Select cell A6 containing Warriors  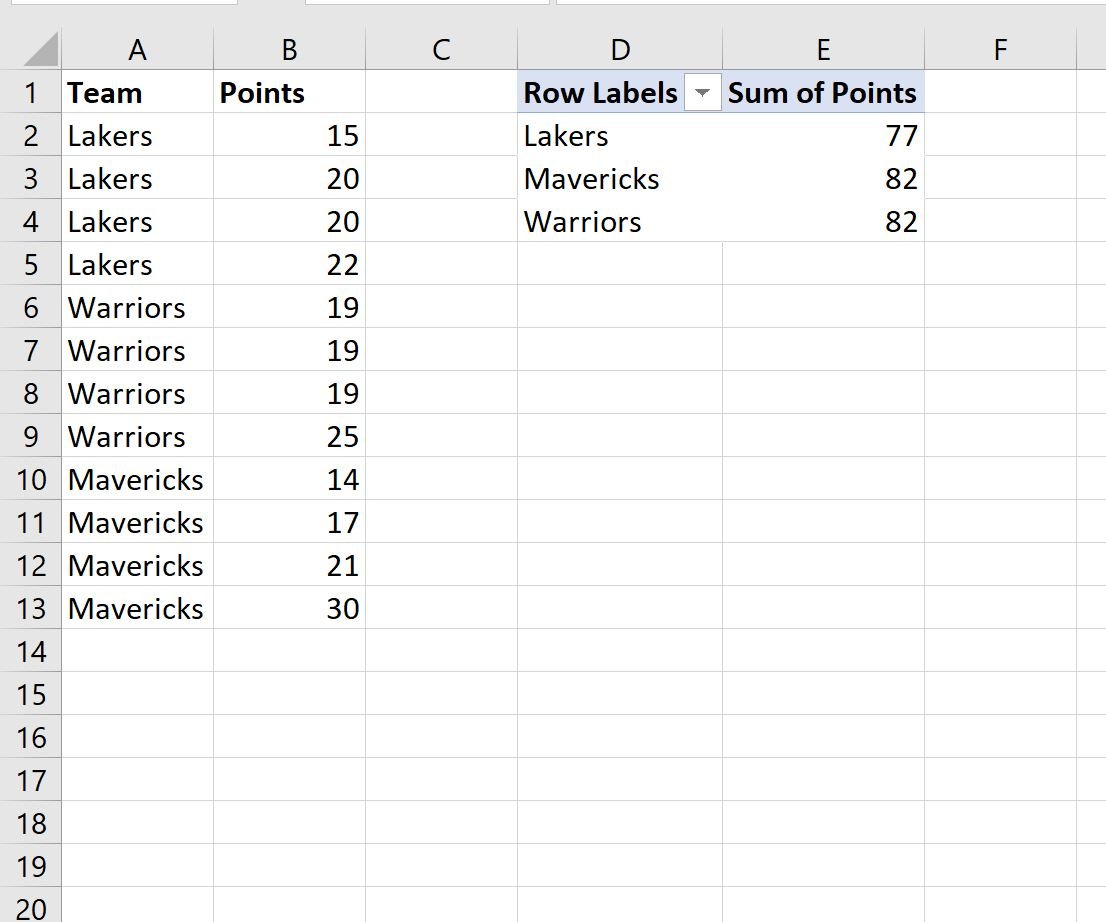pyautogui.click(x=138, y=308)
